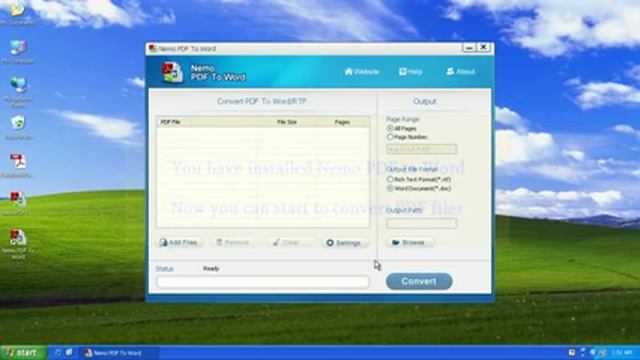Open My Documents desktop icon

click(17, 13)
